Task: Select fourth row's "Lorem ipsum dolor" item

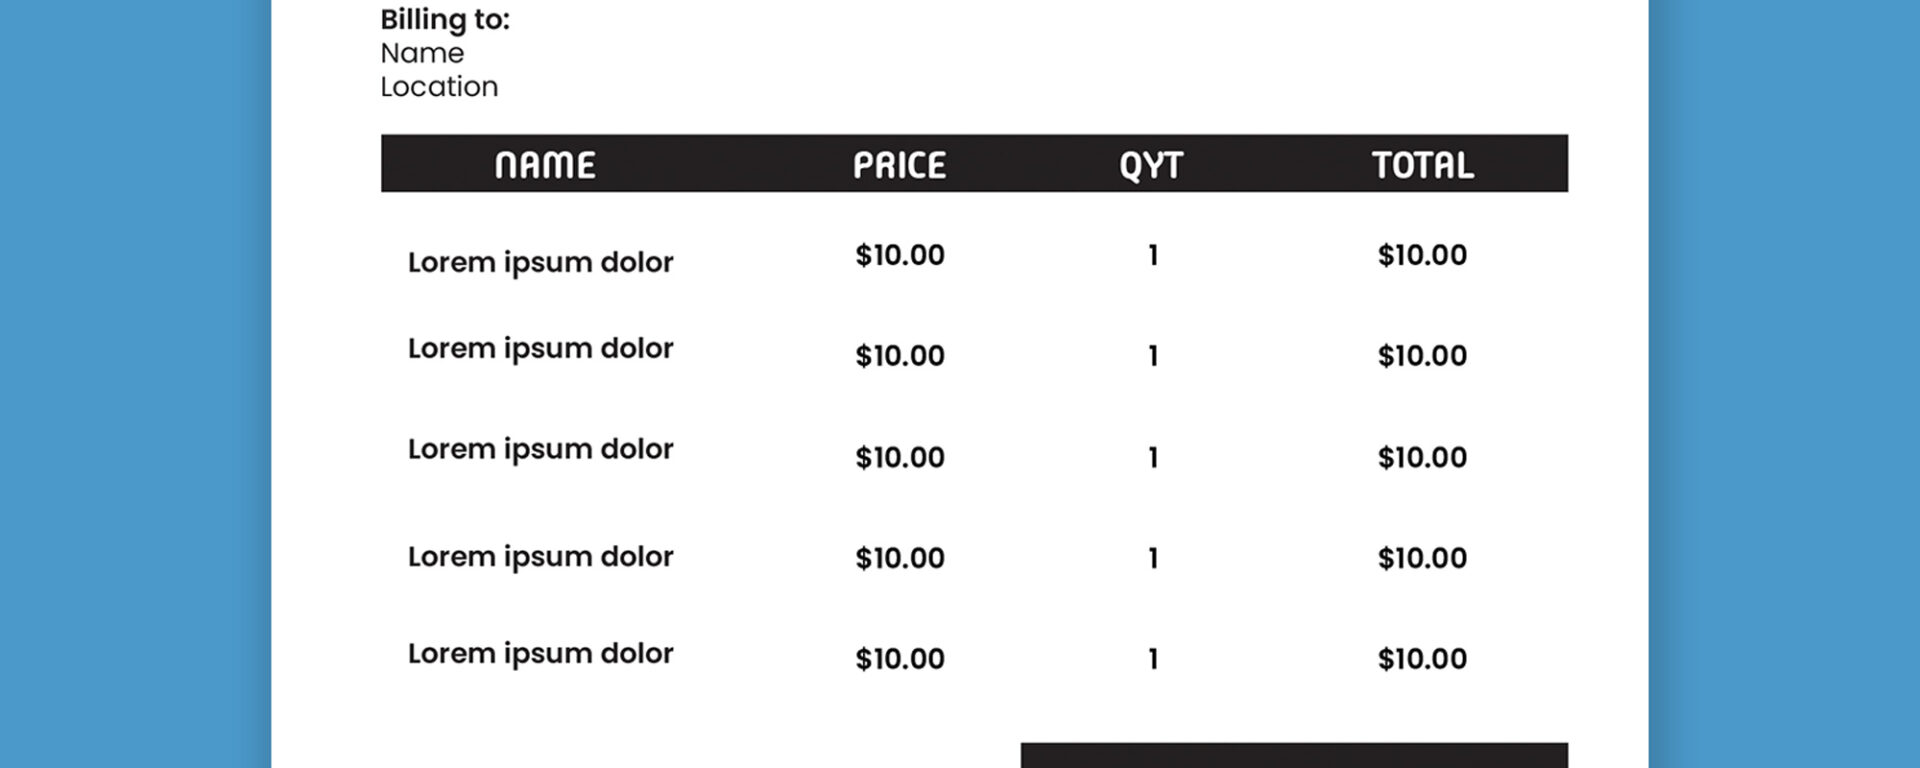Action: coord(540,556)
